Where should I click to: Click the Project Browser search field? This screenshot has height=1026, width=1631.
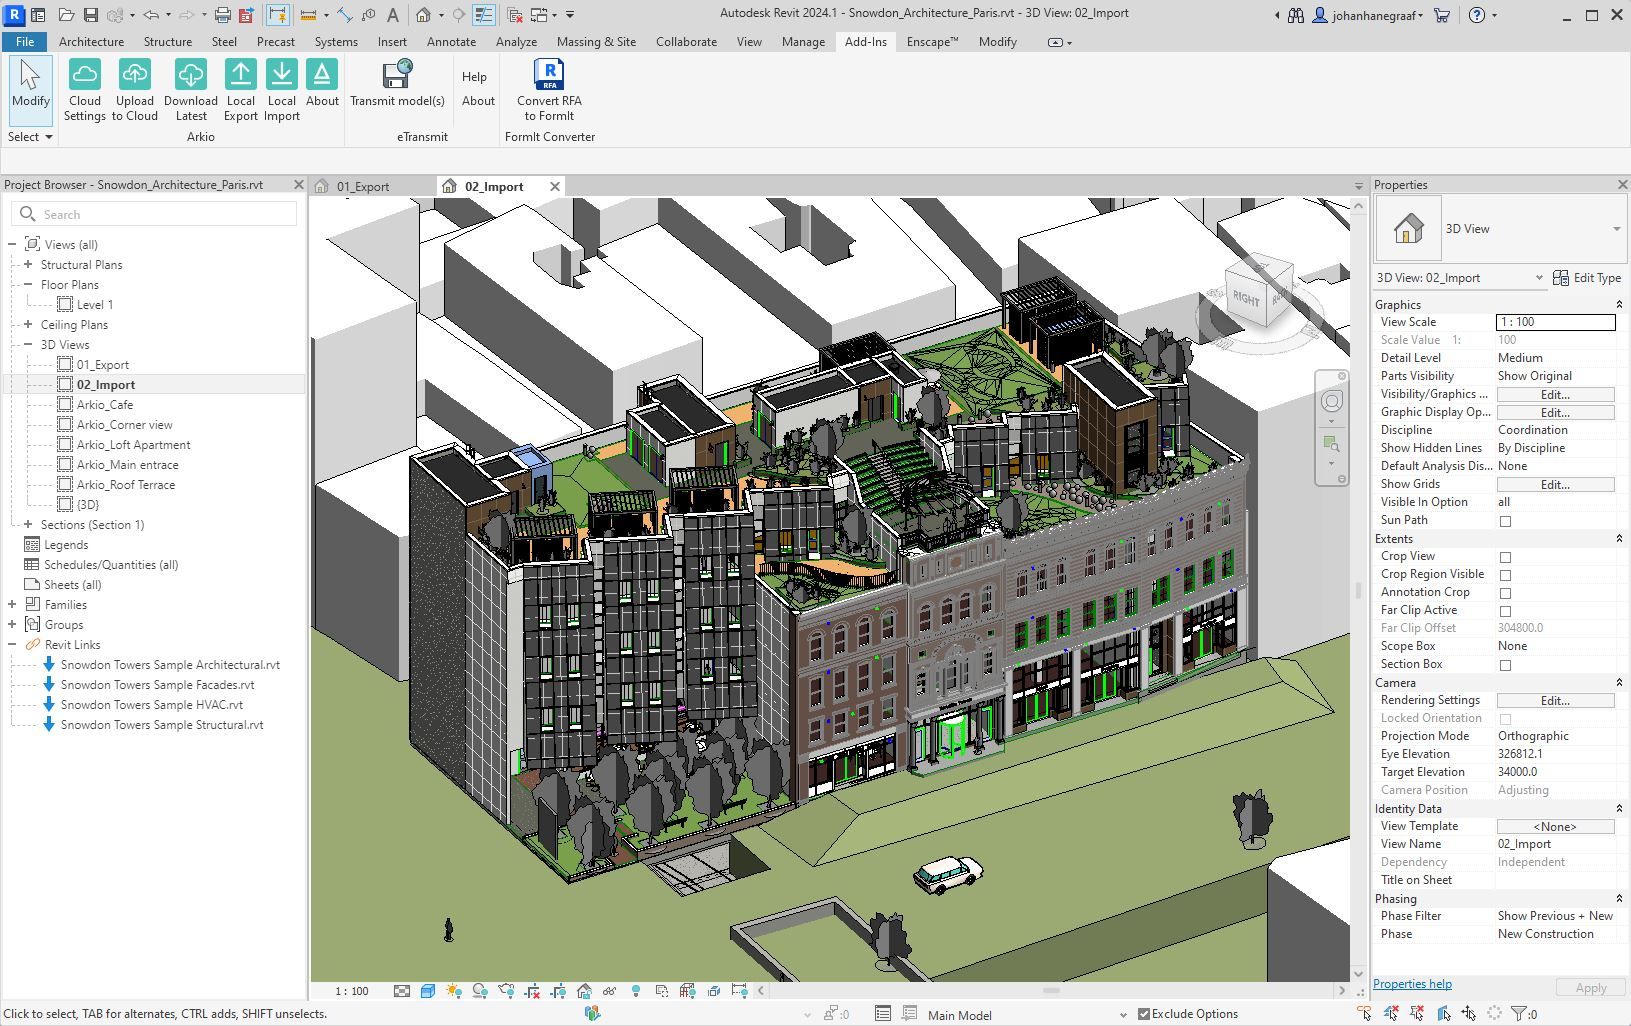click(x=155, y=214)
